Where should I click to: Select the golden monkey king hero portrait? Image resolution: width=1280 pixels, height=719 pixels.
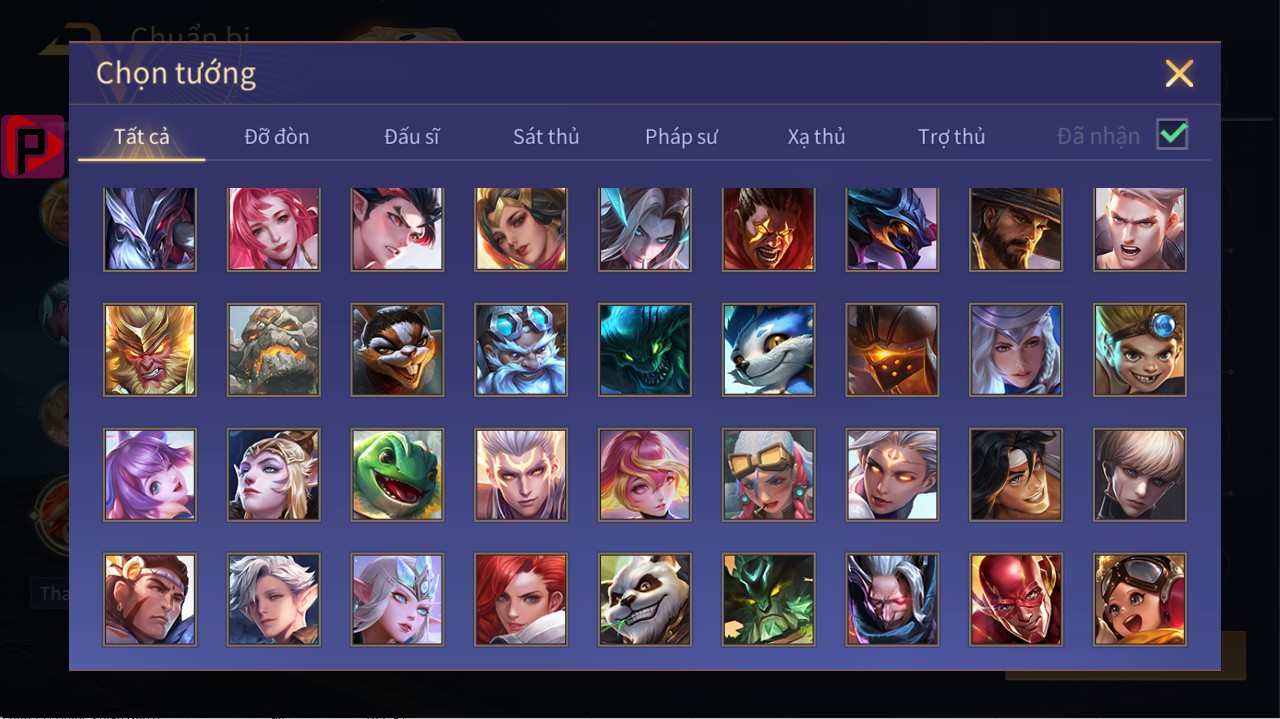coord(150,350)
